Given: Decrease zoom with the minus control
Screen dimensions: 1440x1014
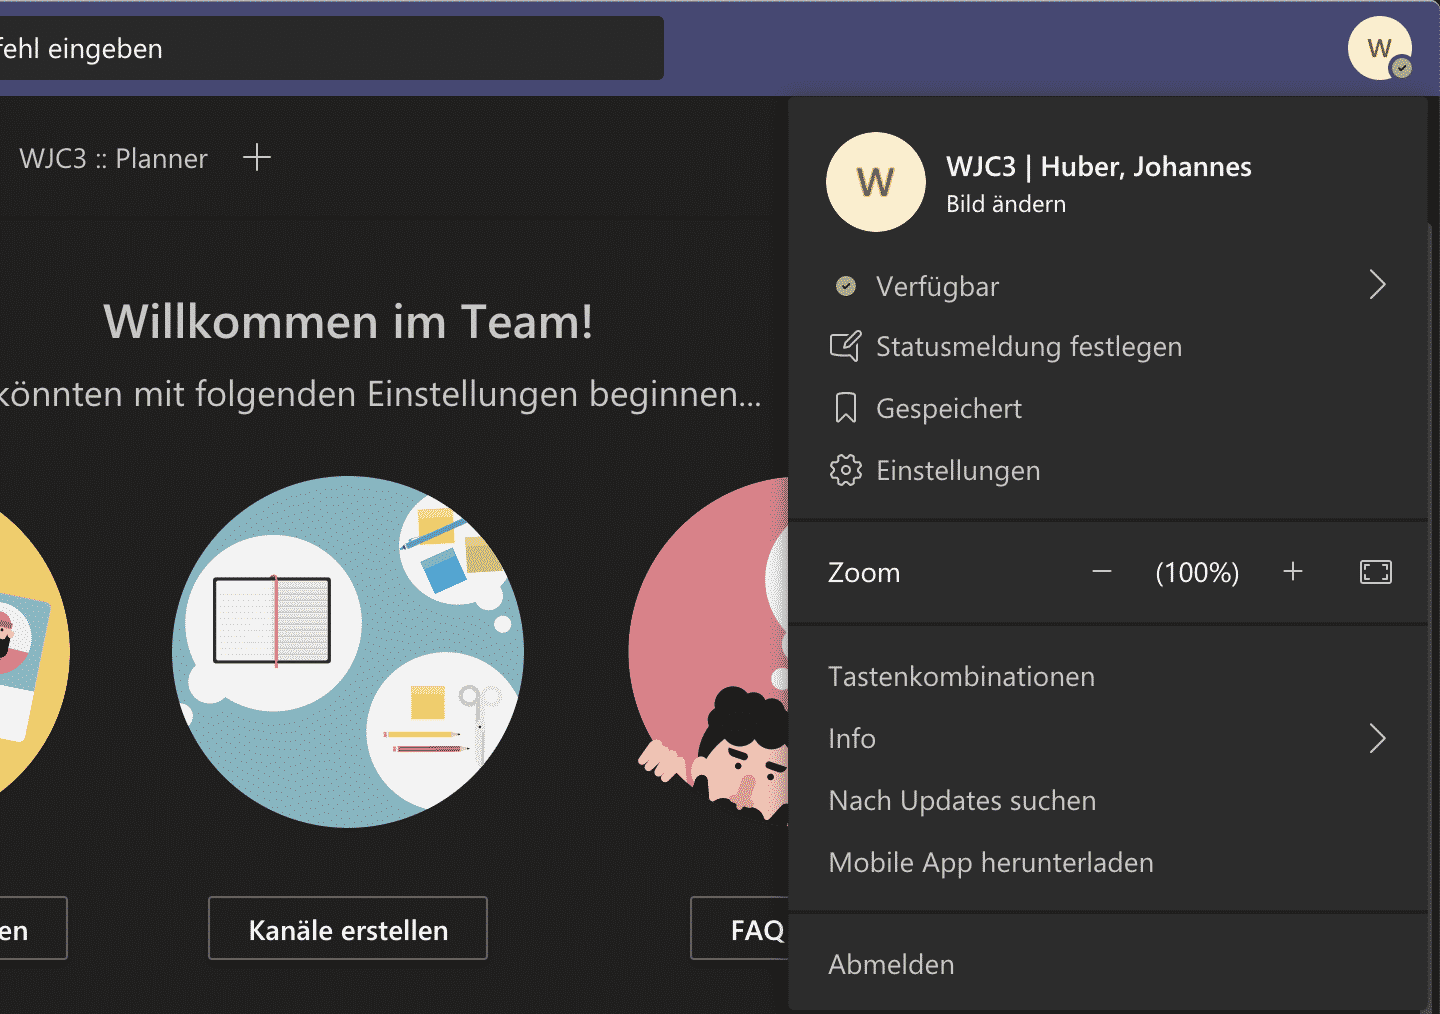Looking at the screenshot, I should click(x=1100, y=572).
